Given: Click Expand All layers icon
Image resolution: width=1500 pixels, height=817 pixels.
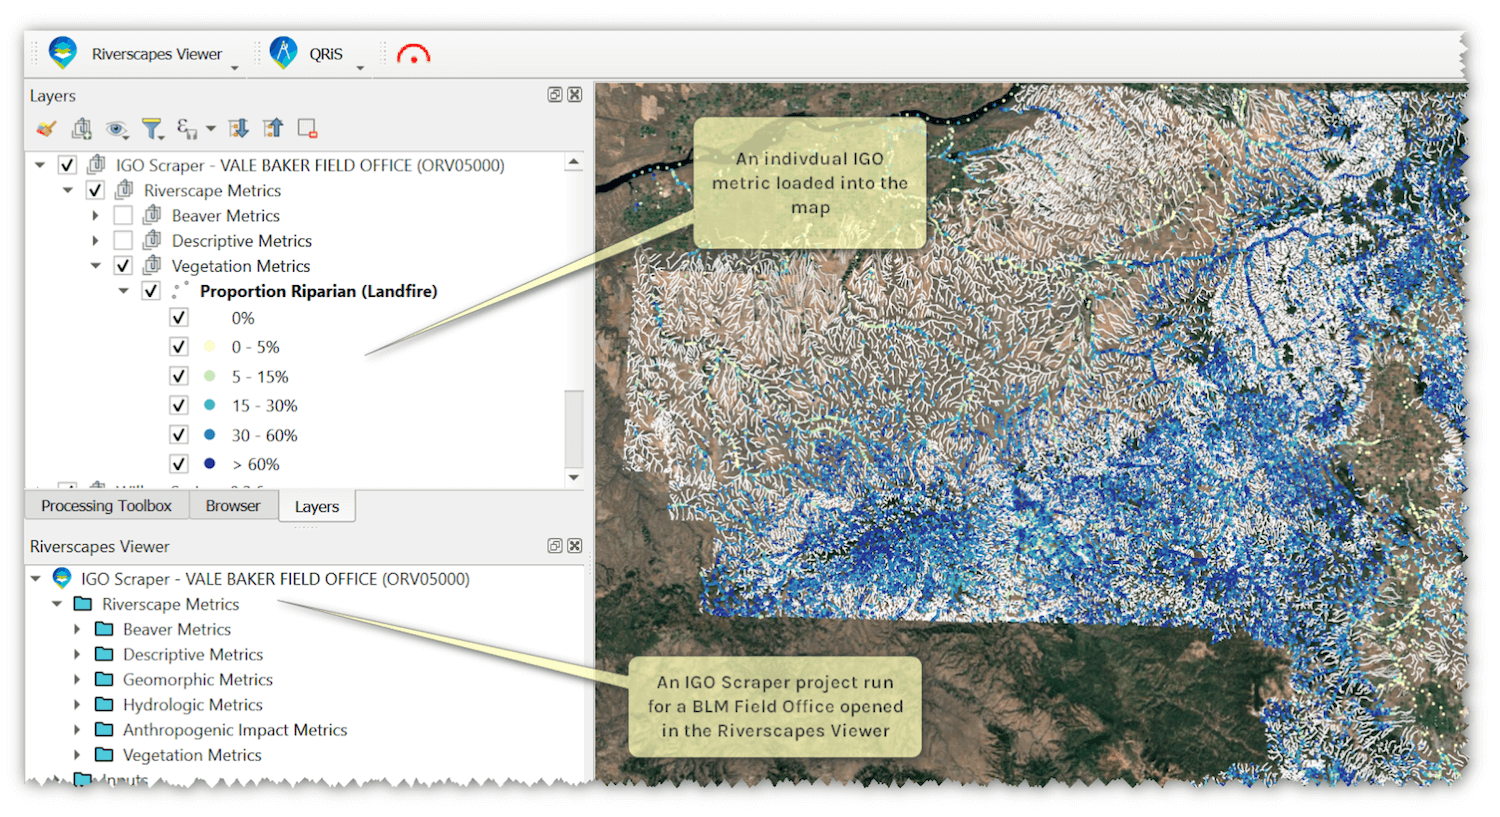Looking at the screenshot, I should point(238,128).
